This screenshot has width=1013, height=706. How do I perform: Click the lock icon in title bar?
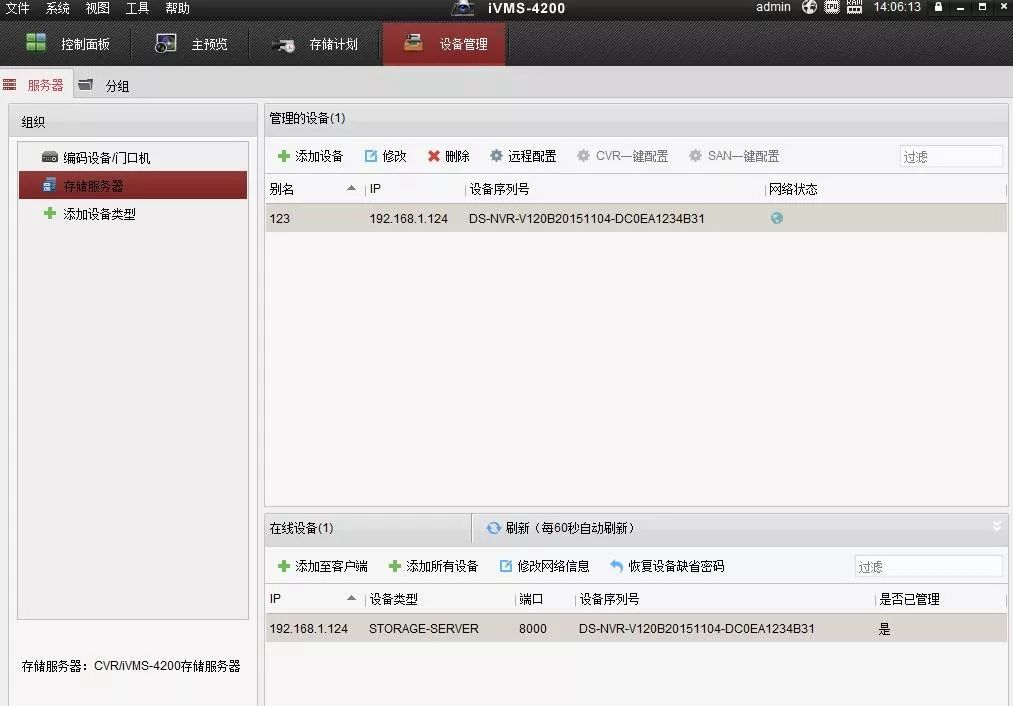tap(938, 6)
